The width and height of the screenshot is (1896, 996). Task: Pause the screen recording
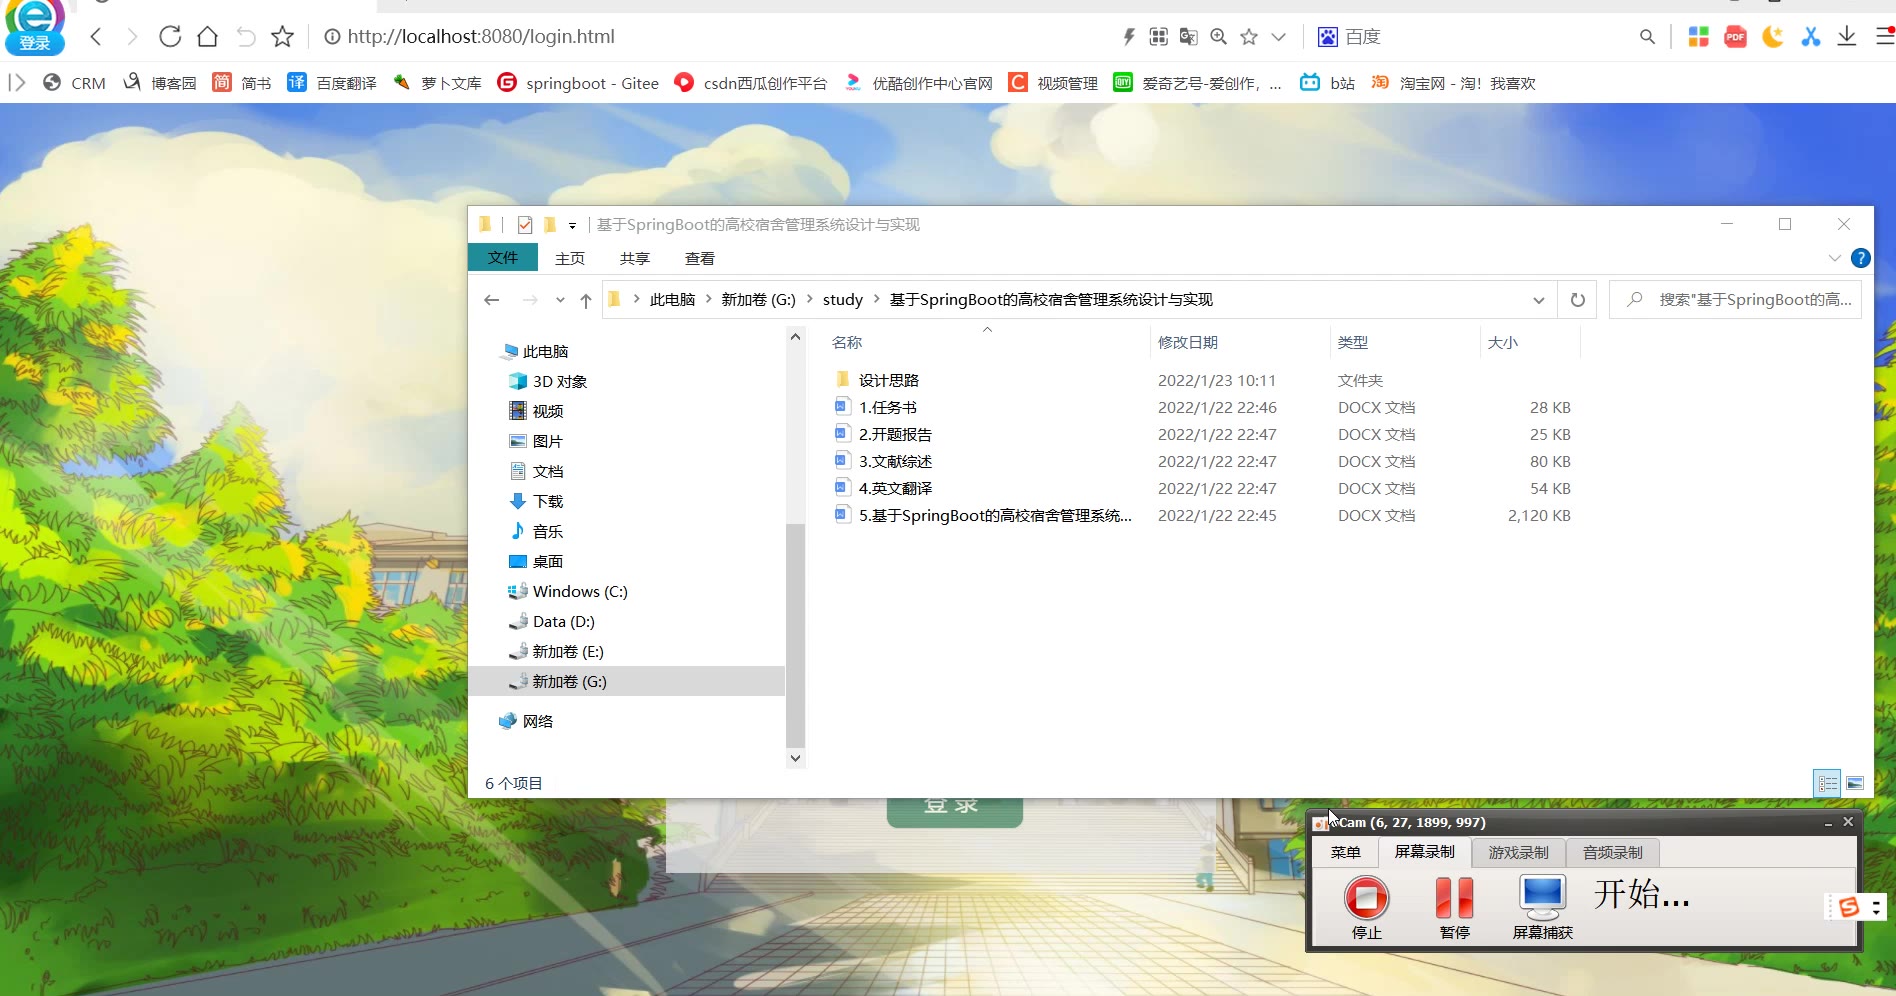click(x=1454, y=898)
